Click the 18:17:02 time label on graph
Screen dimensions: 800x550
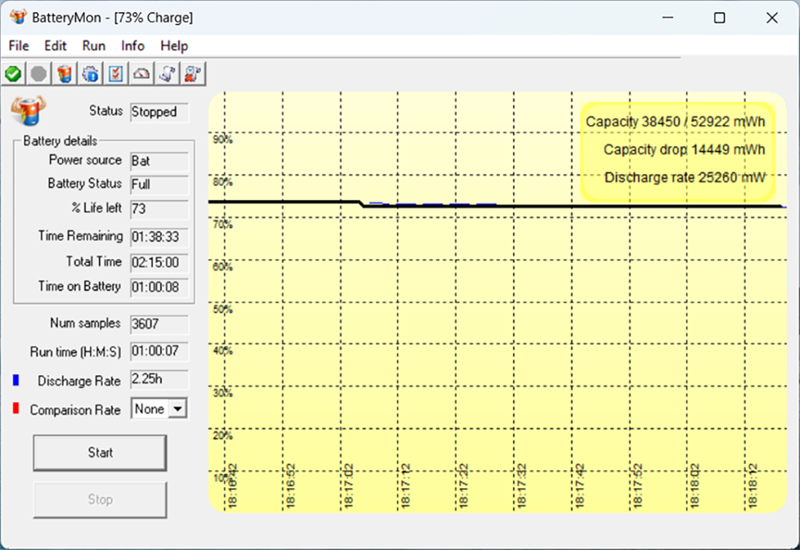(348, 486)
